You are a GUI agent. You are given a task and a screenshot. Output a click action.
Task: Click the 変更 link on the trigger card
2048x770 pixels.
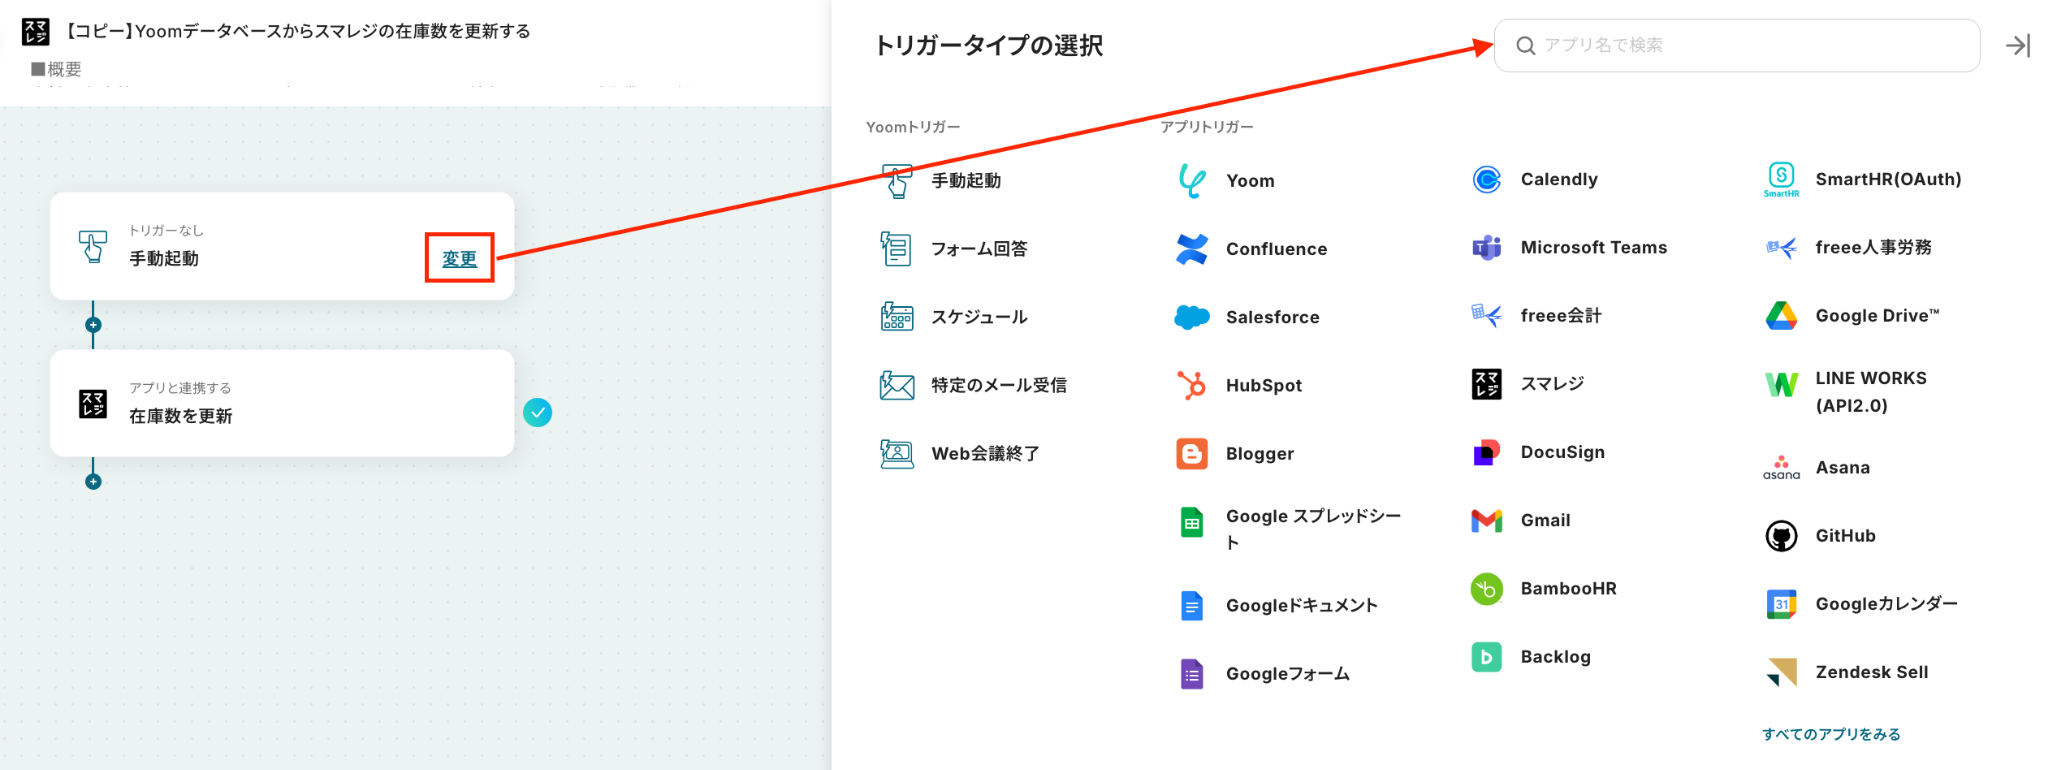coord(460,259)
